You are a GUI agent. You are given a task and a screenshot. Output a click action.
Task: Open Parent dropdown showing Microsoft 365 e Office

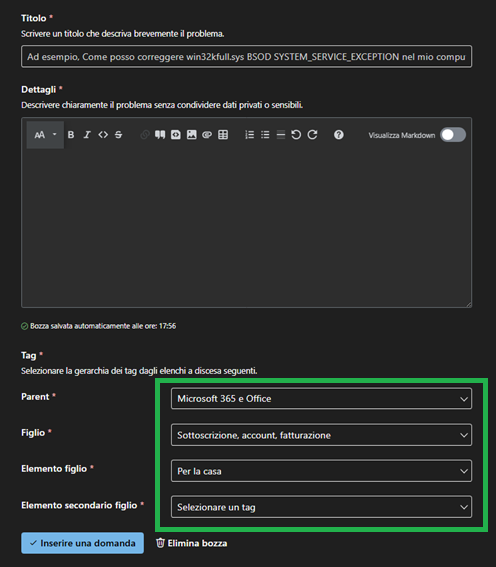click(x=321, y=399)
